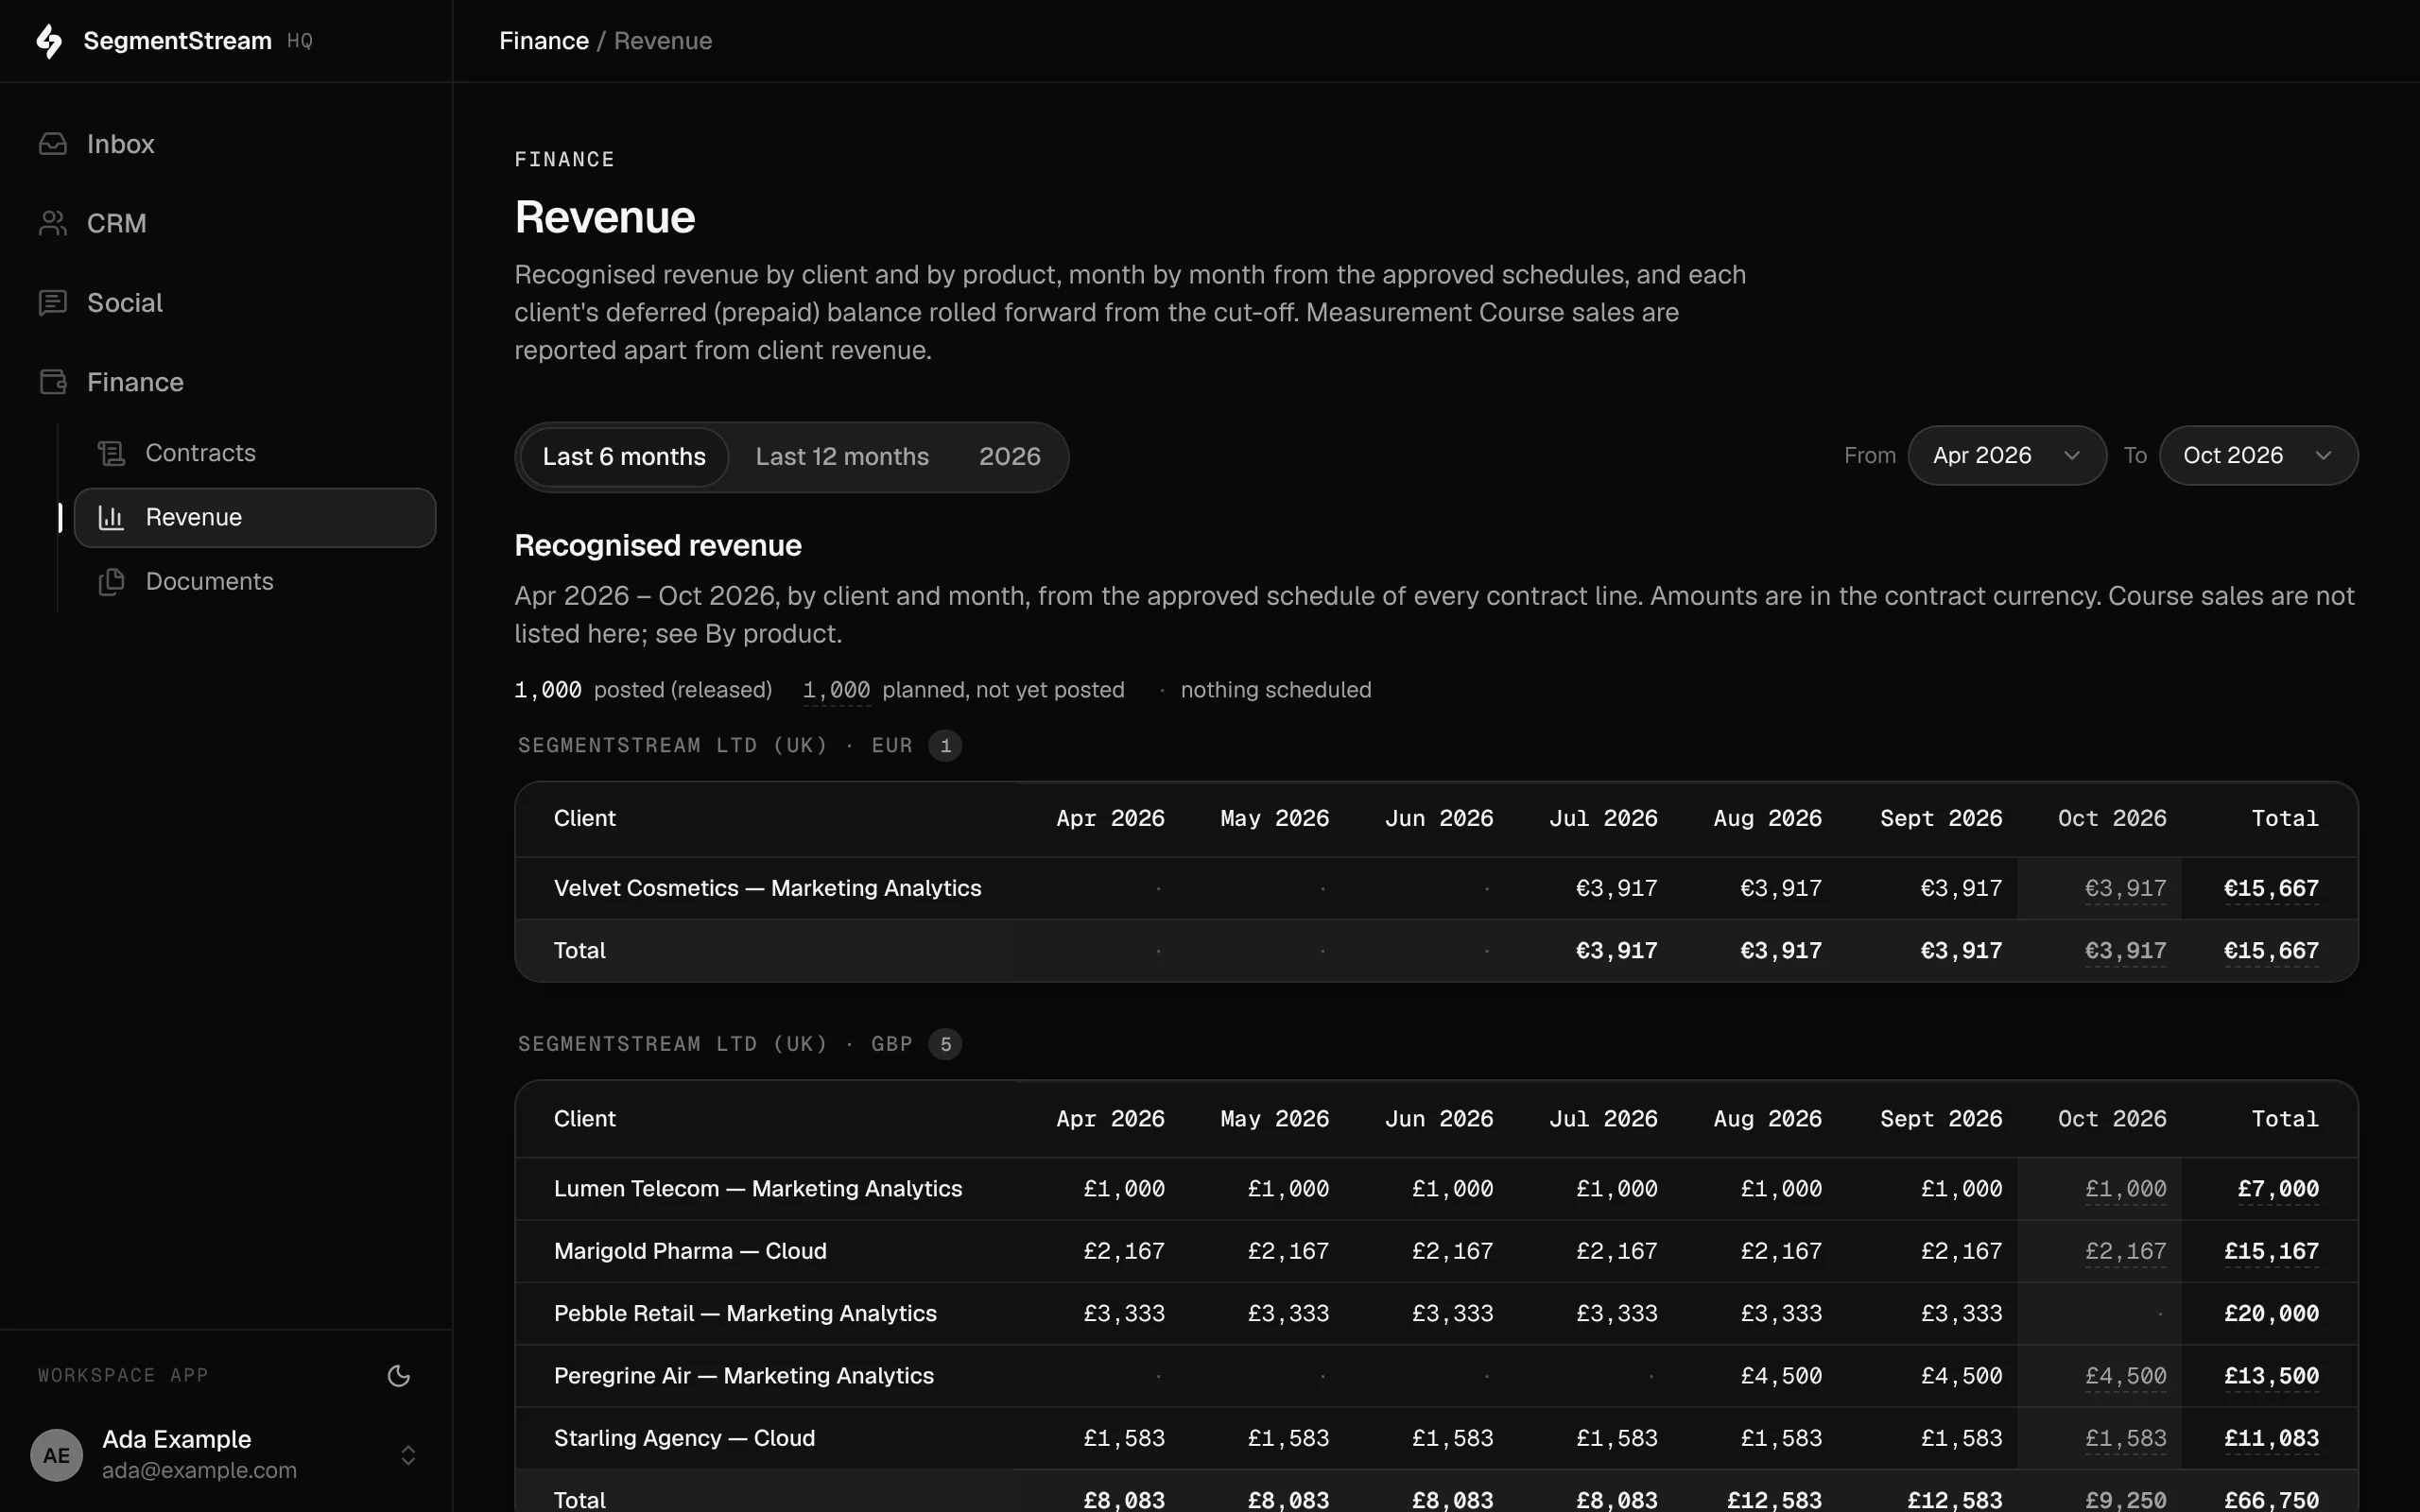Click Aug 2026 column header in GBP table
Viewport: 2420px width, 1512px height.
coord(1767,1120)
